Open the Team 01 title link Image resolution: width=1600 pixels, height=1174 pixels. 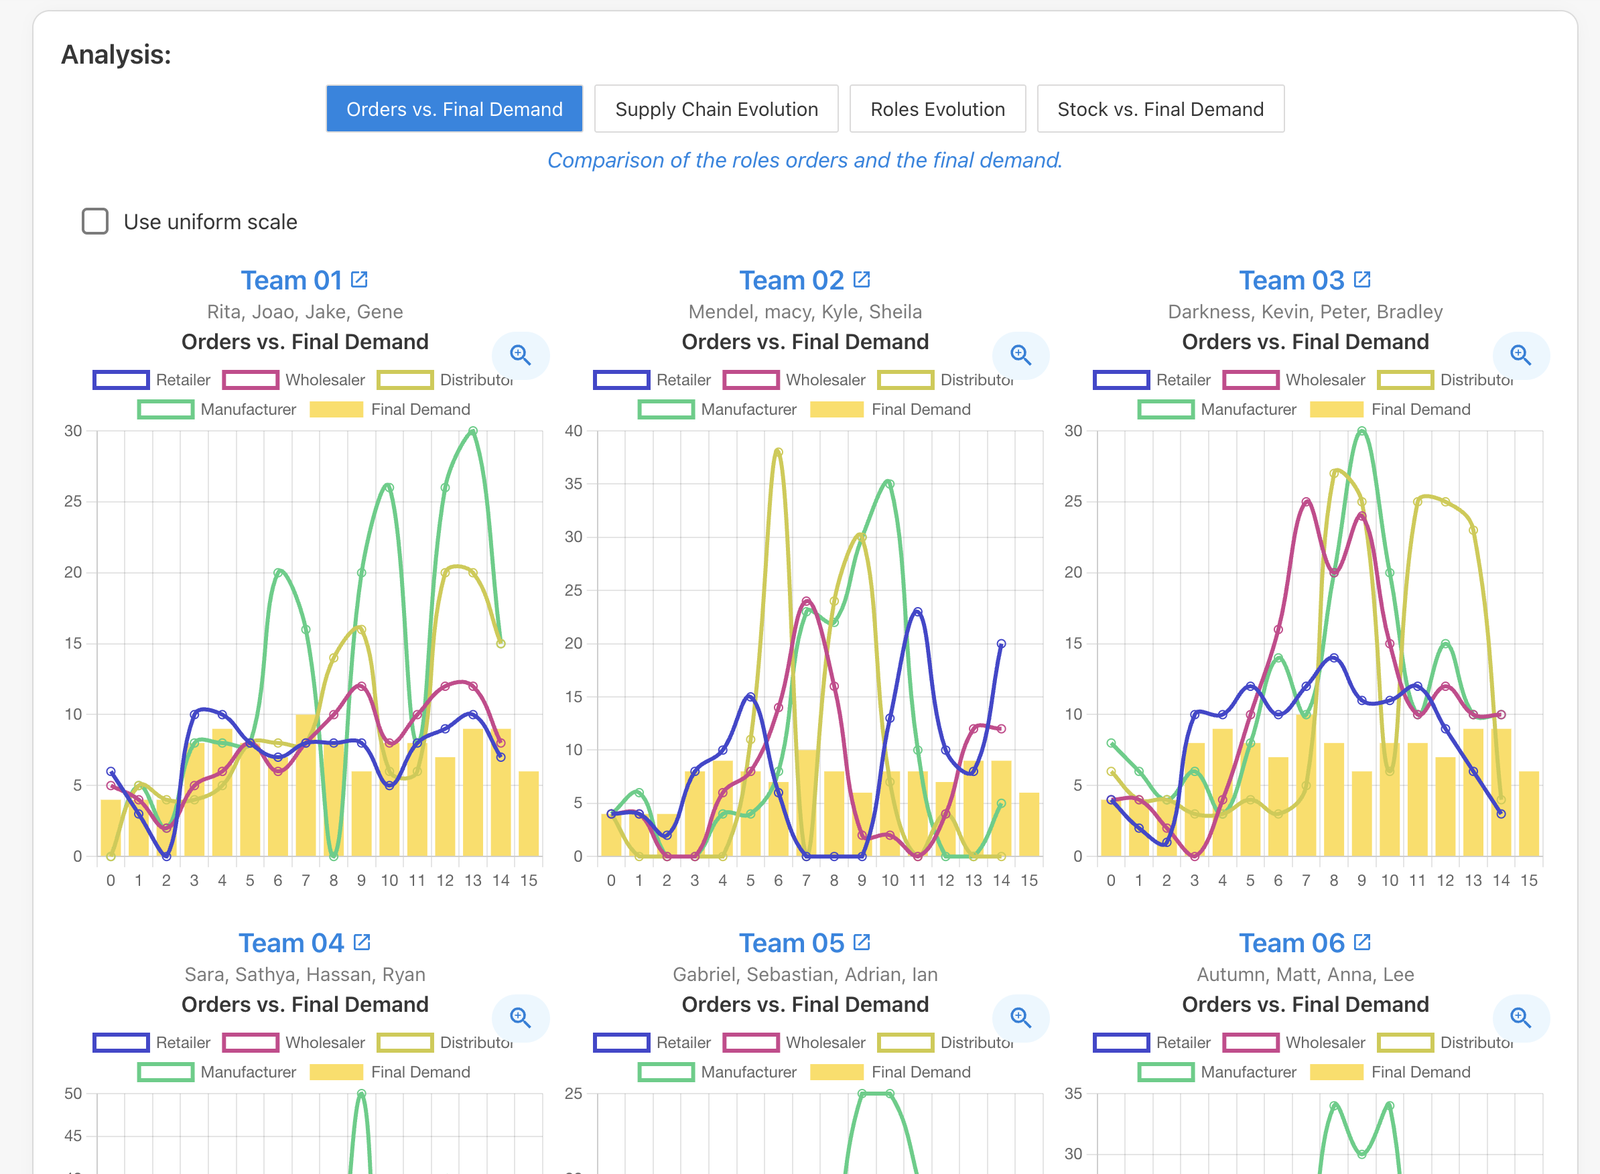pyautogui.click(x=292, y=280)
